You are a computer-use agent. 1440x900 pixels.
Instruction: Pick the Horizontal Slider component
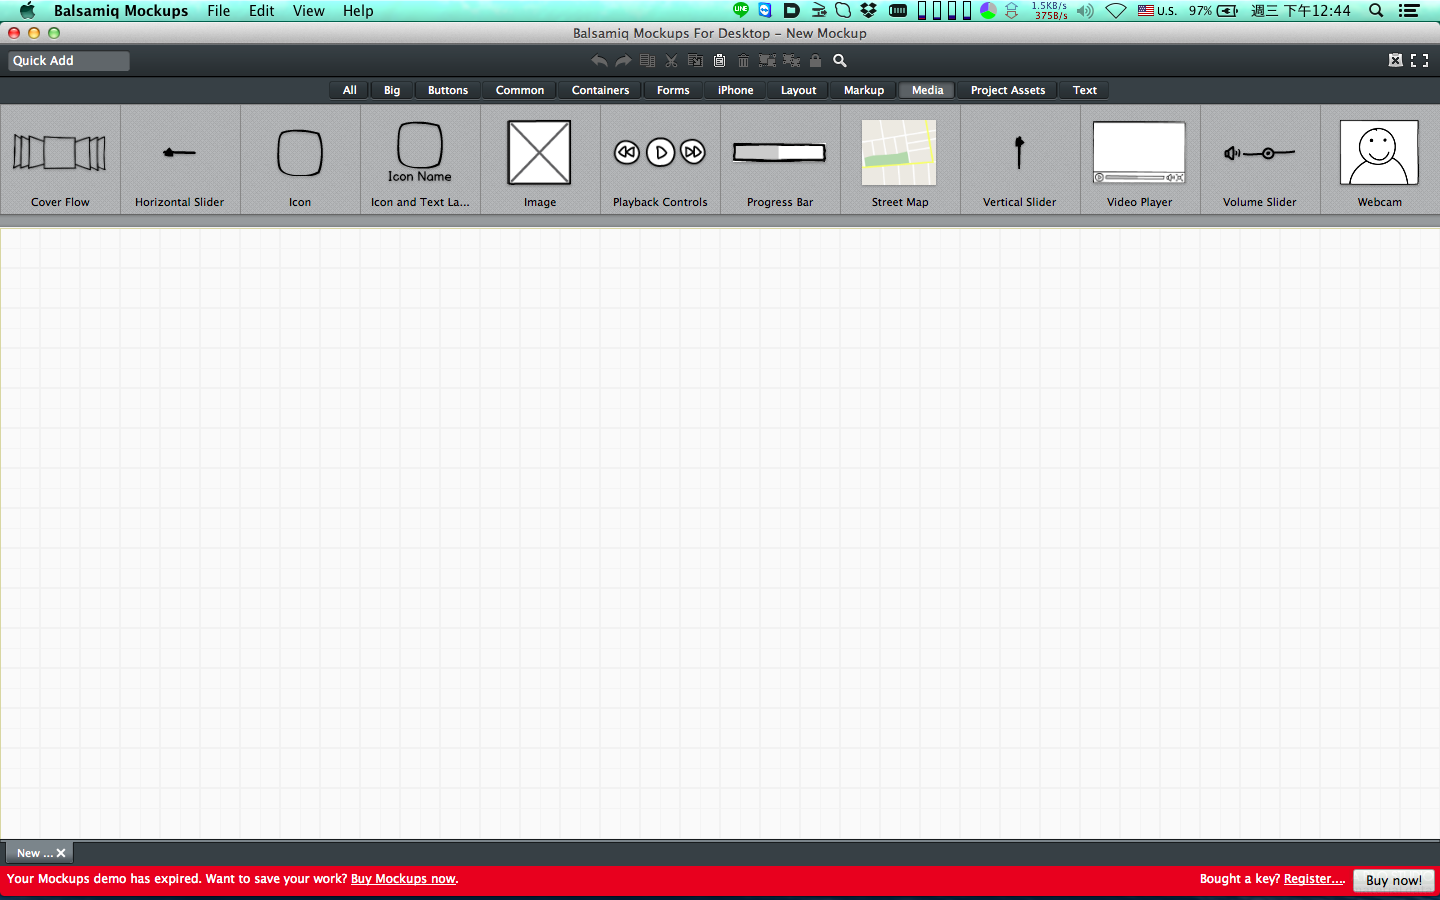[180, 160]
